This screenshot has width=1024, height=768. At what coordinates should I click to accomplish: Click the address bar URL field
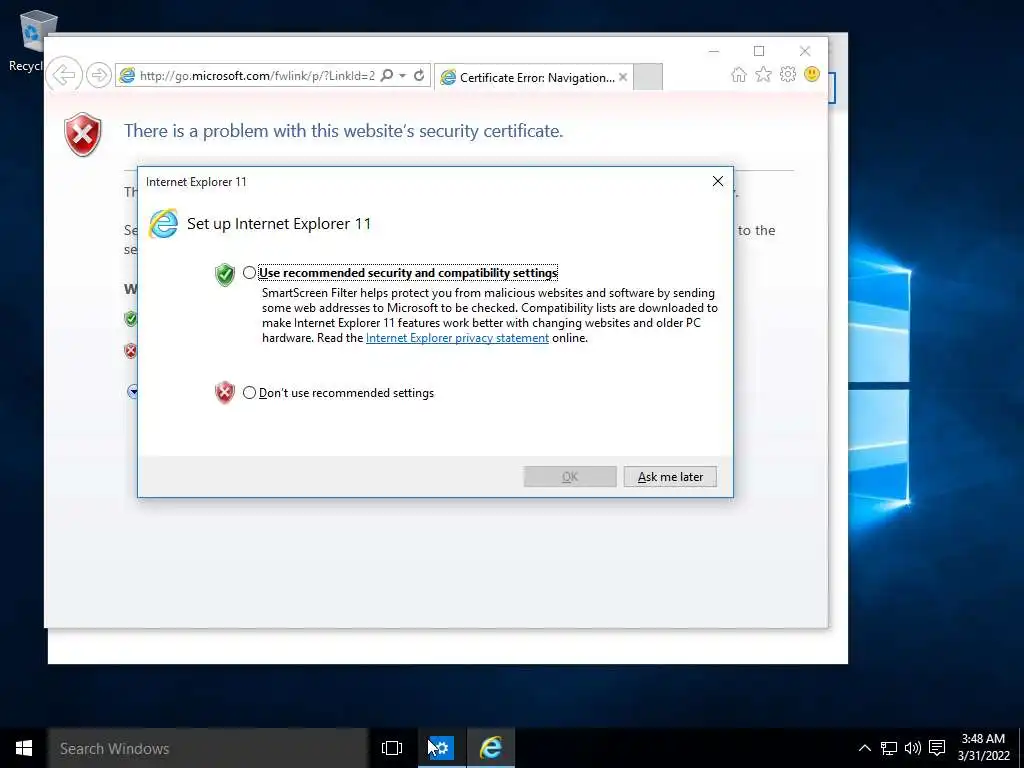(x=257, y=76)
